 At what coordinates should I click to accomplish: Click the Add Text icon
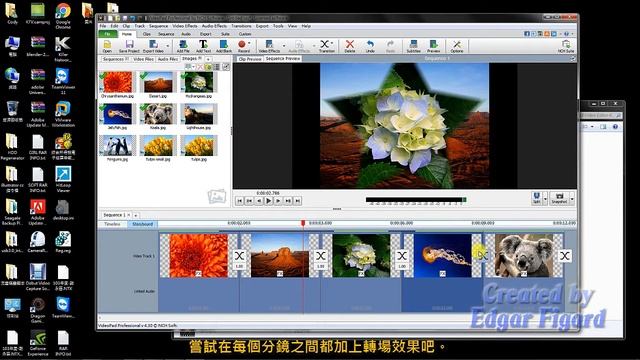pos(203,46)
